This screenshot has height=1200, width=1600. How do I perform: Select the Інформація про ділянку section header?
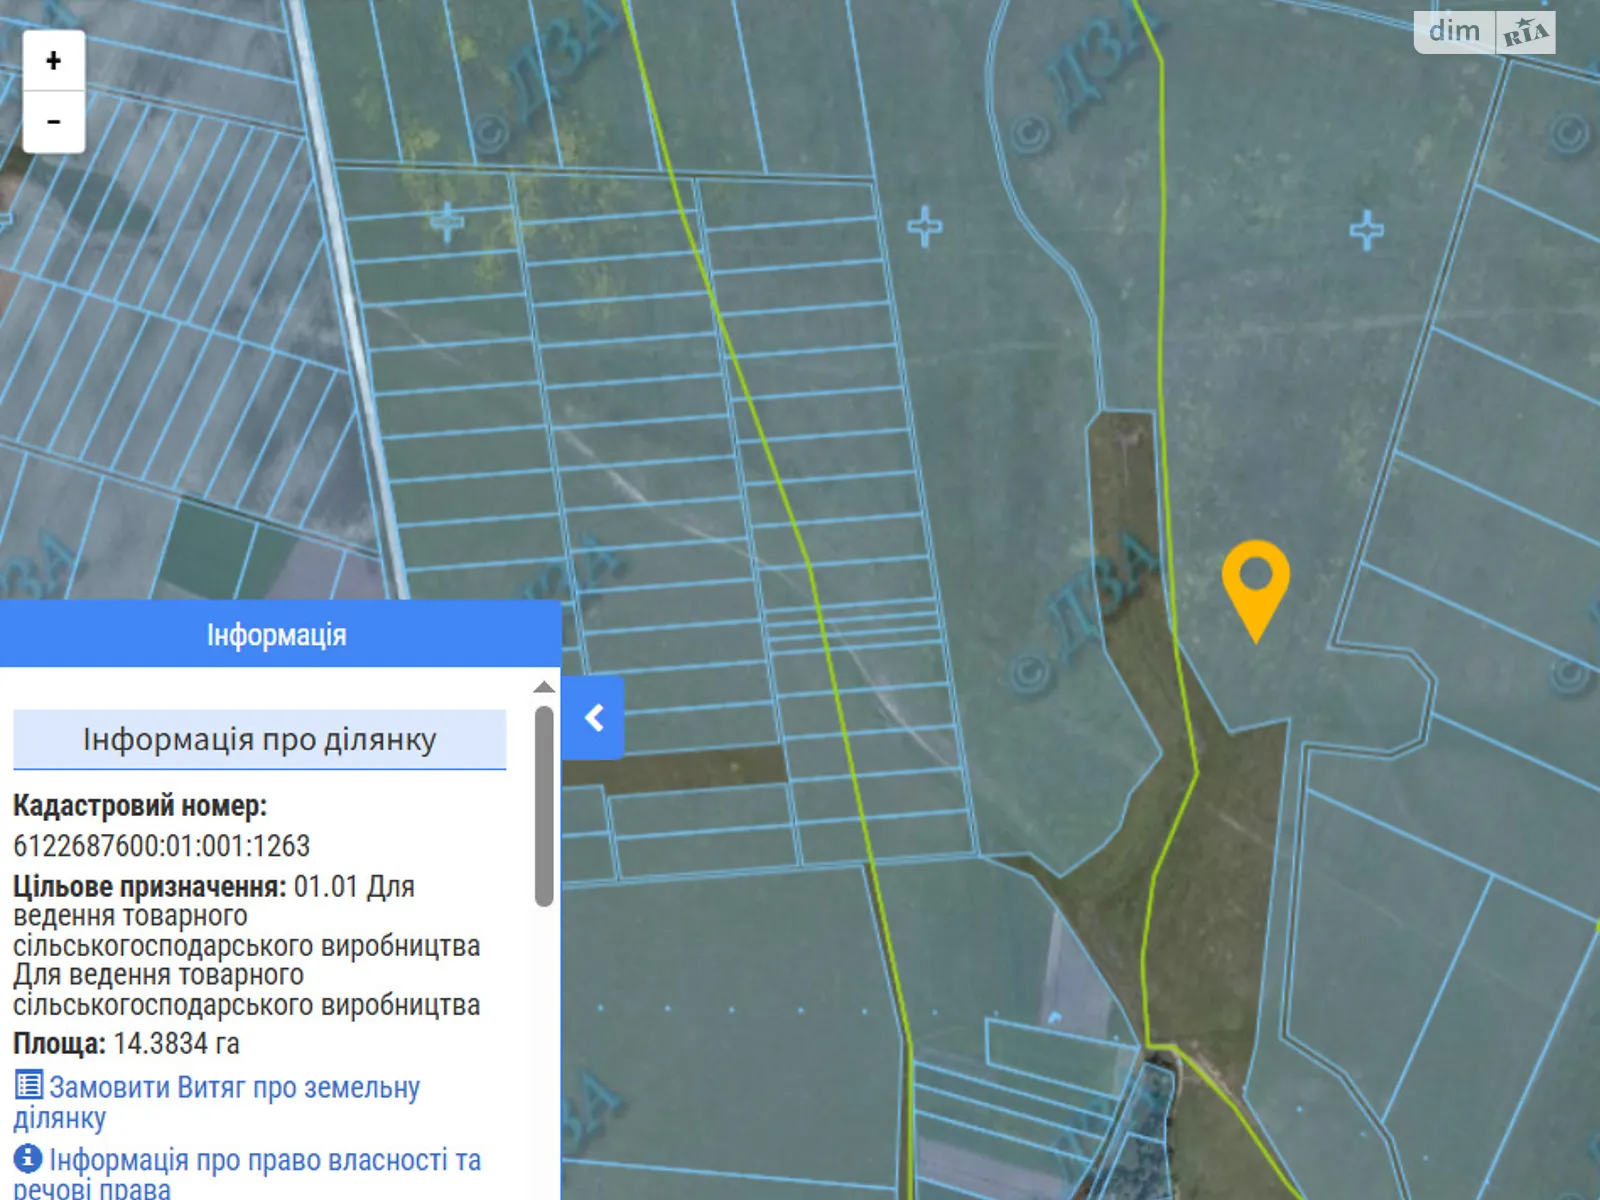(x=260, y=740)
